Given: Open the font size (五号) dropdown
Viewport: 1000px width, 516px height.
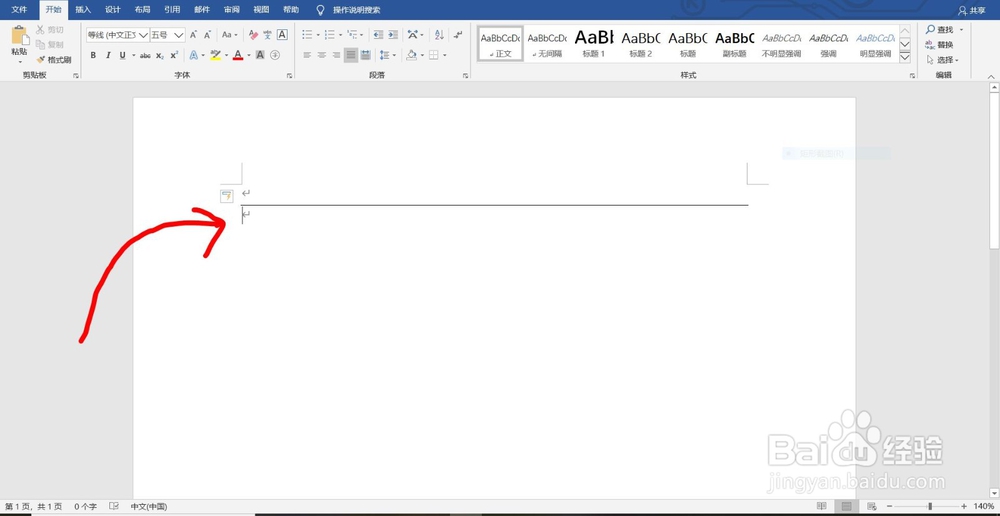Looking at the screenshot, I should click(179, 34).
